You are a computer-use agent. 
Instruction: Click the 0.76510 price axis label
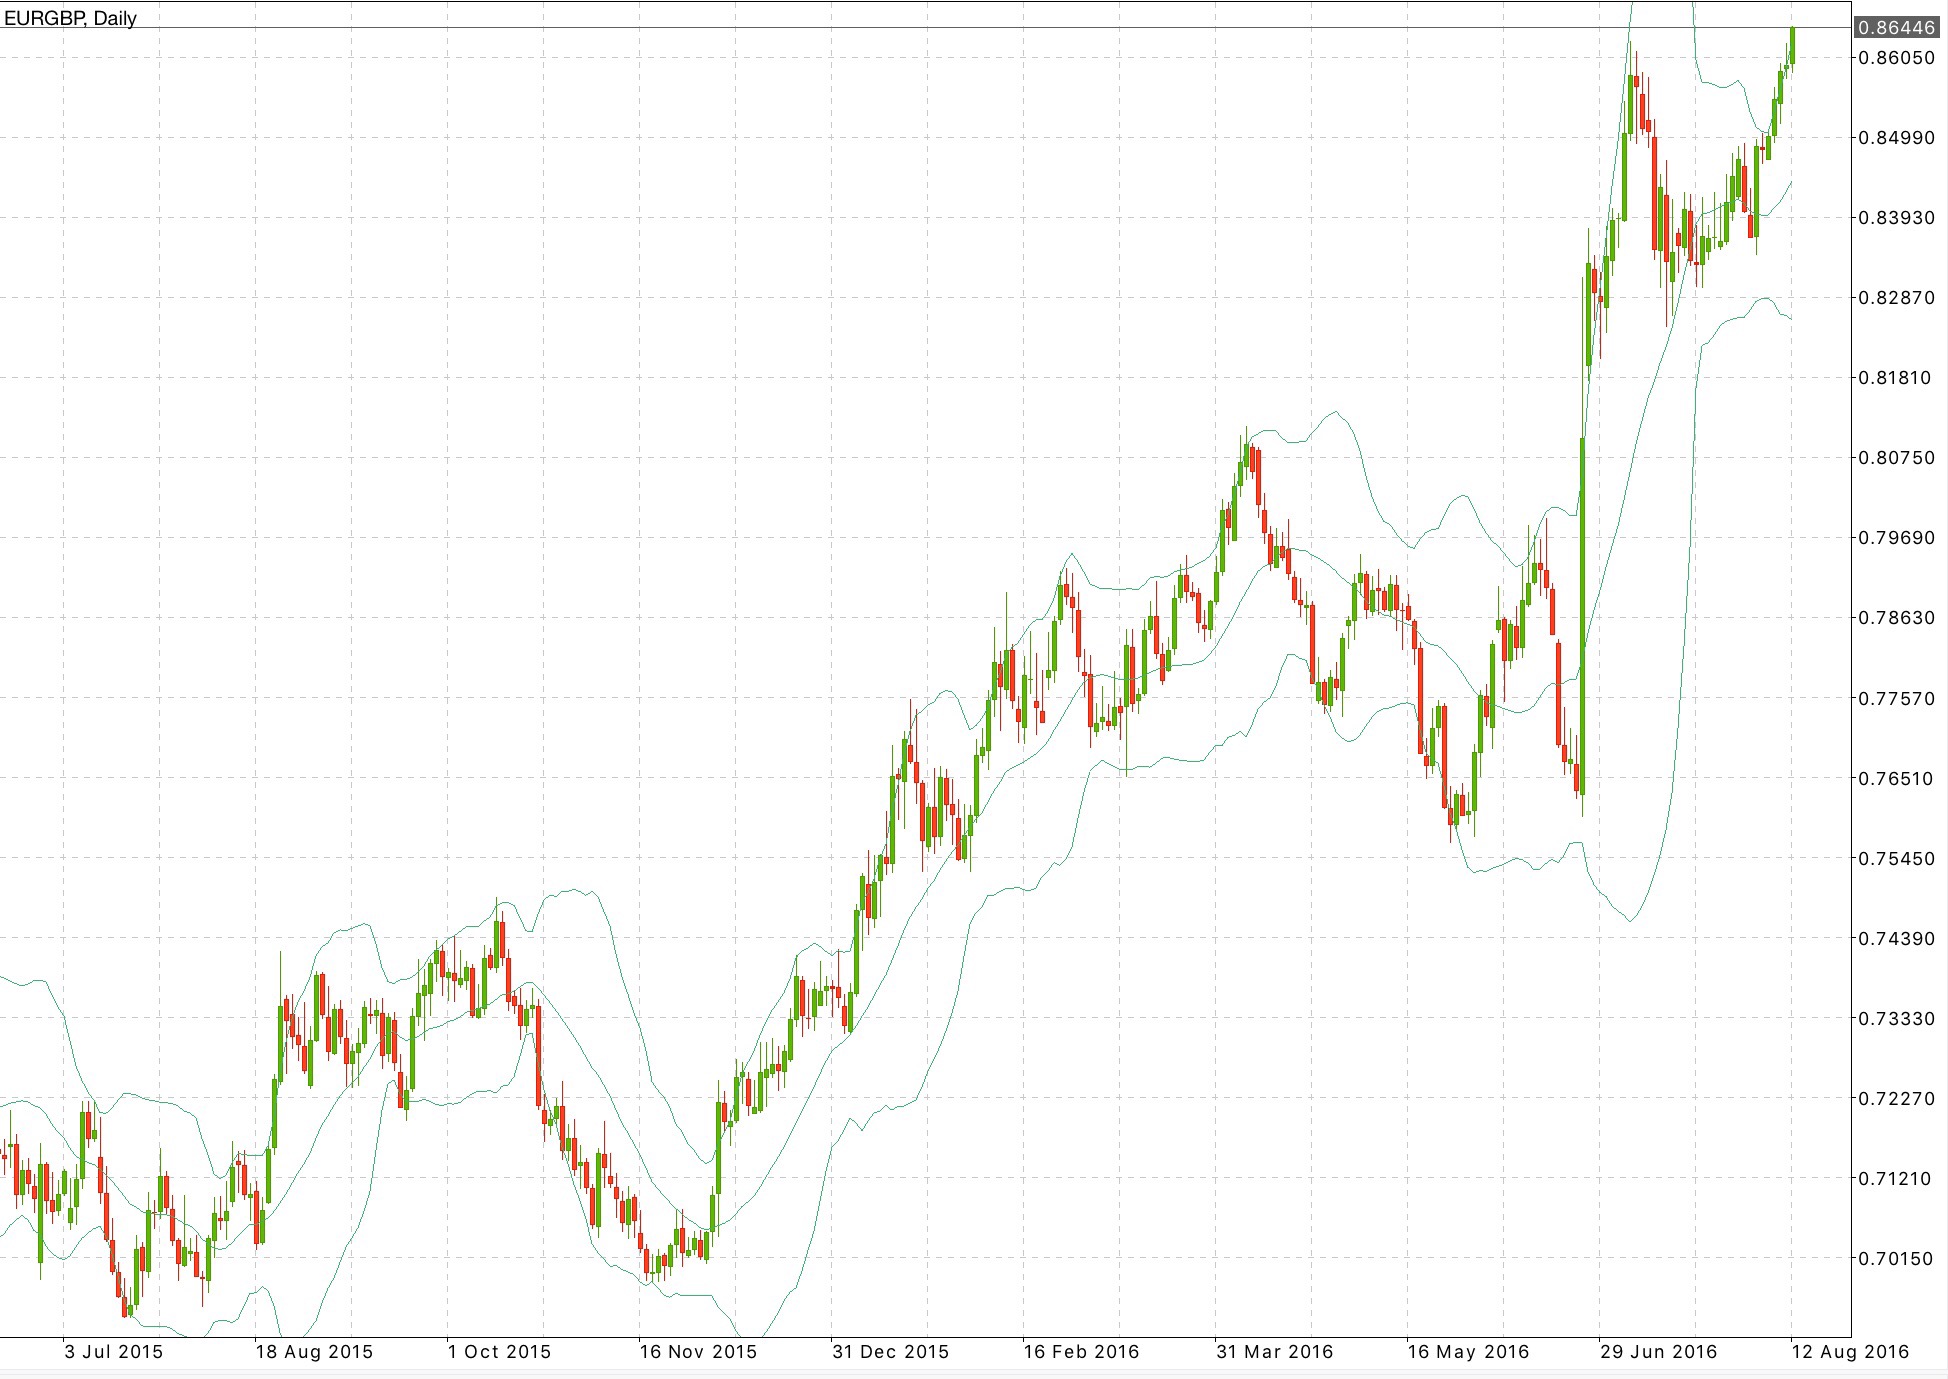(1897, 778)
